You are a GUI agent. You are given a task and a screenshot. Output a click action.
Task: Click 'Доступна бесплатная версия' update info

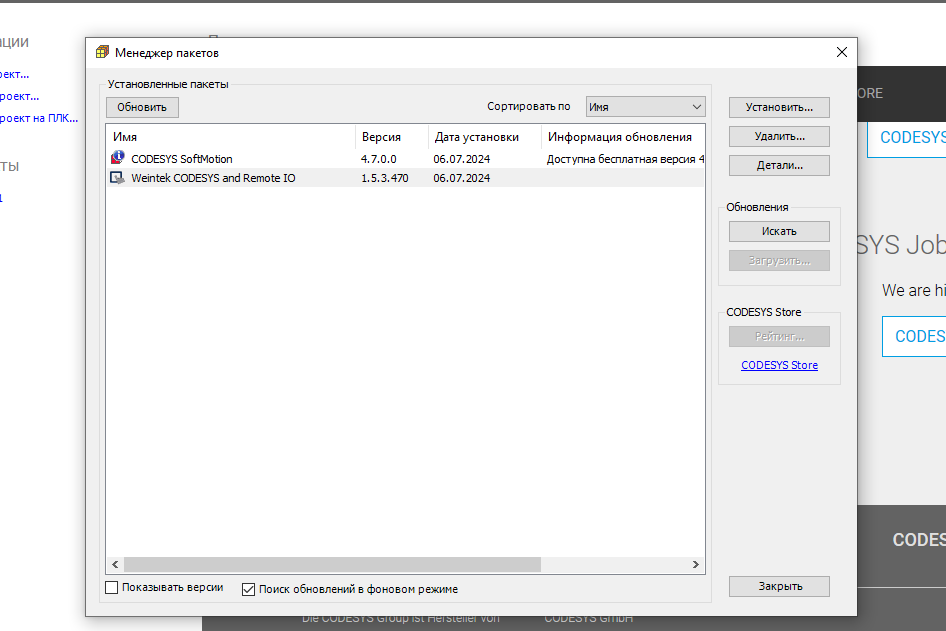click(x=625, y=159)
